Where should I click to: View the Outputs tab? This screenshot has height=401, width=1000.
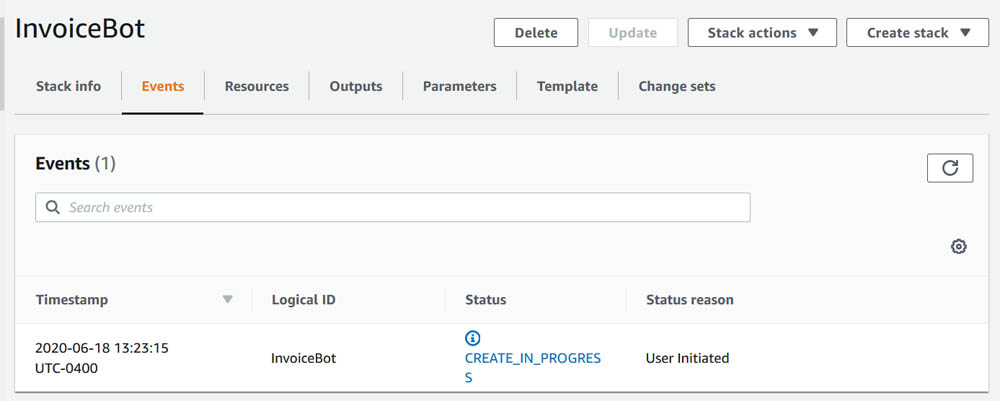click(356, 86)
